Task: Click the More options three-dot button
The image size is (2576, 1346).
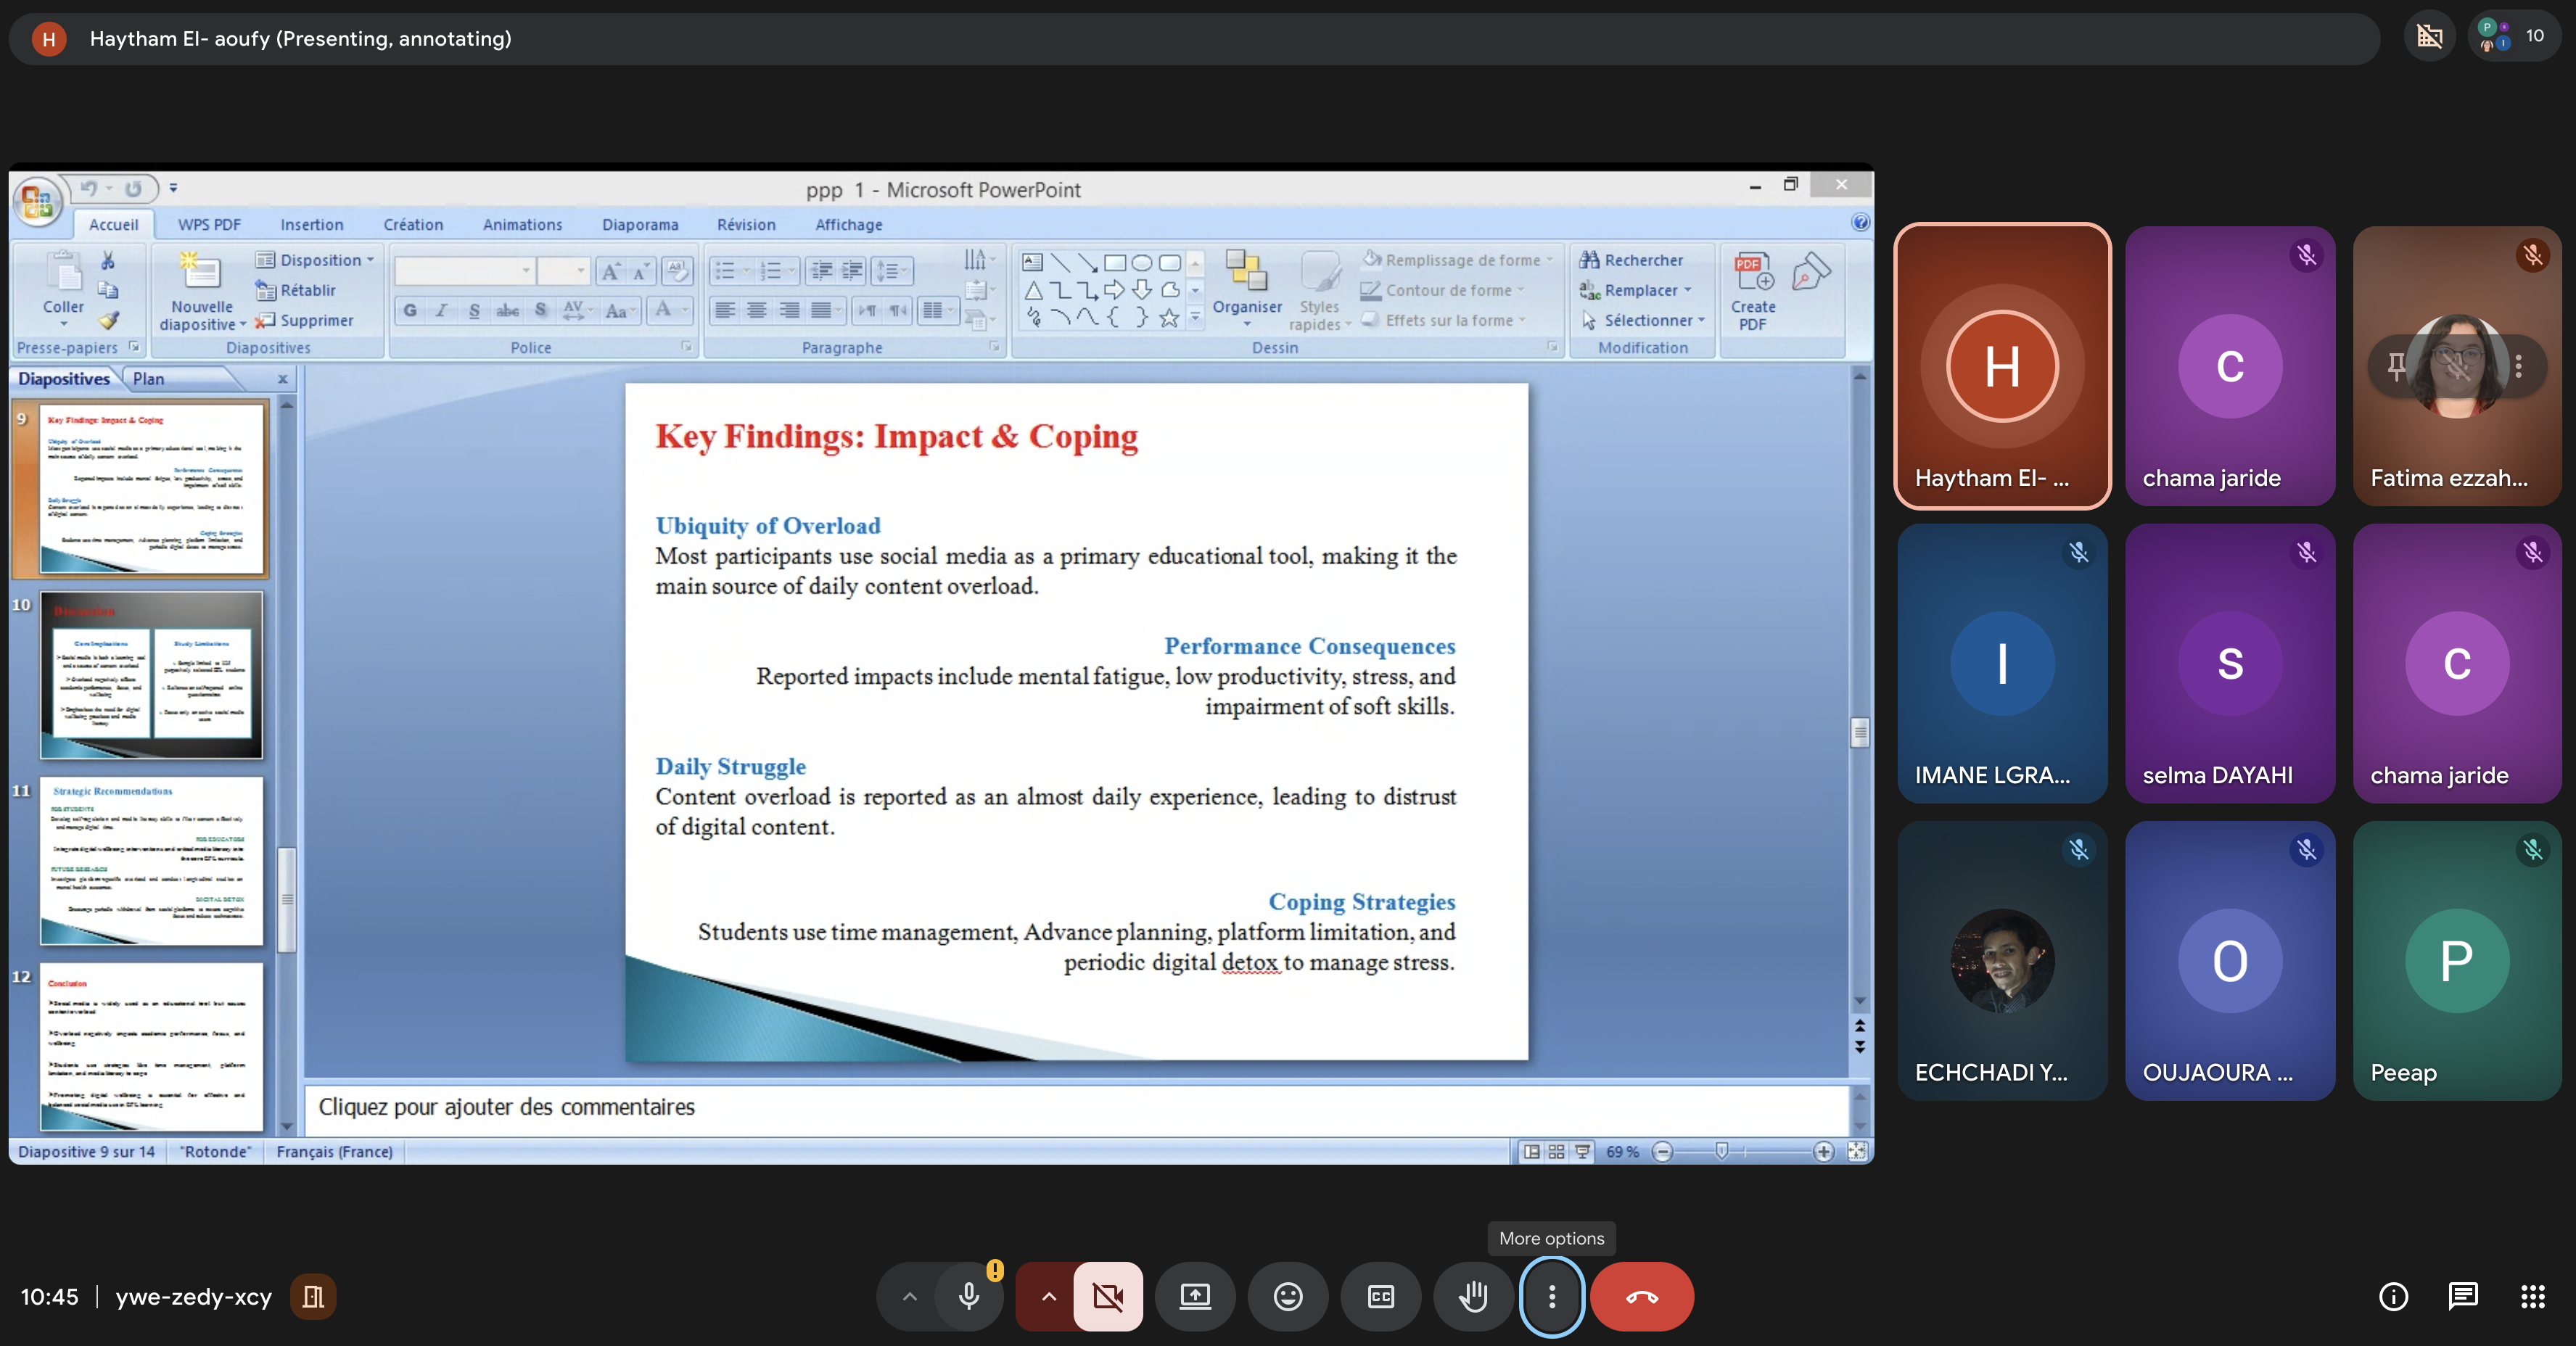Action: click(x=1552, y=1297)
